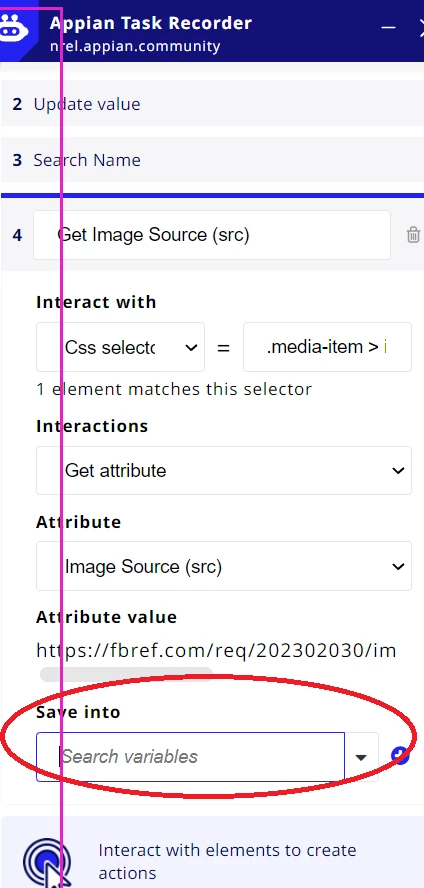Image resolution: width=424 pixels, height=888 pixels.
Task: Open the Css selector type dropdown
Action: tap(121, 347)
